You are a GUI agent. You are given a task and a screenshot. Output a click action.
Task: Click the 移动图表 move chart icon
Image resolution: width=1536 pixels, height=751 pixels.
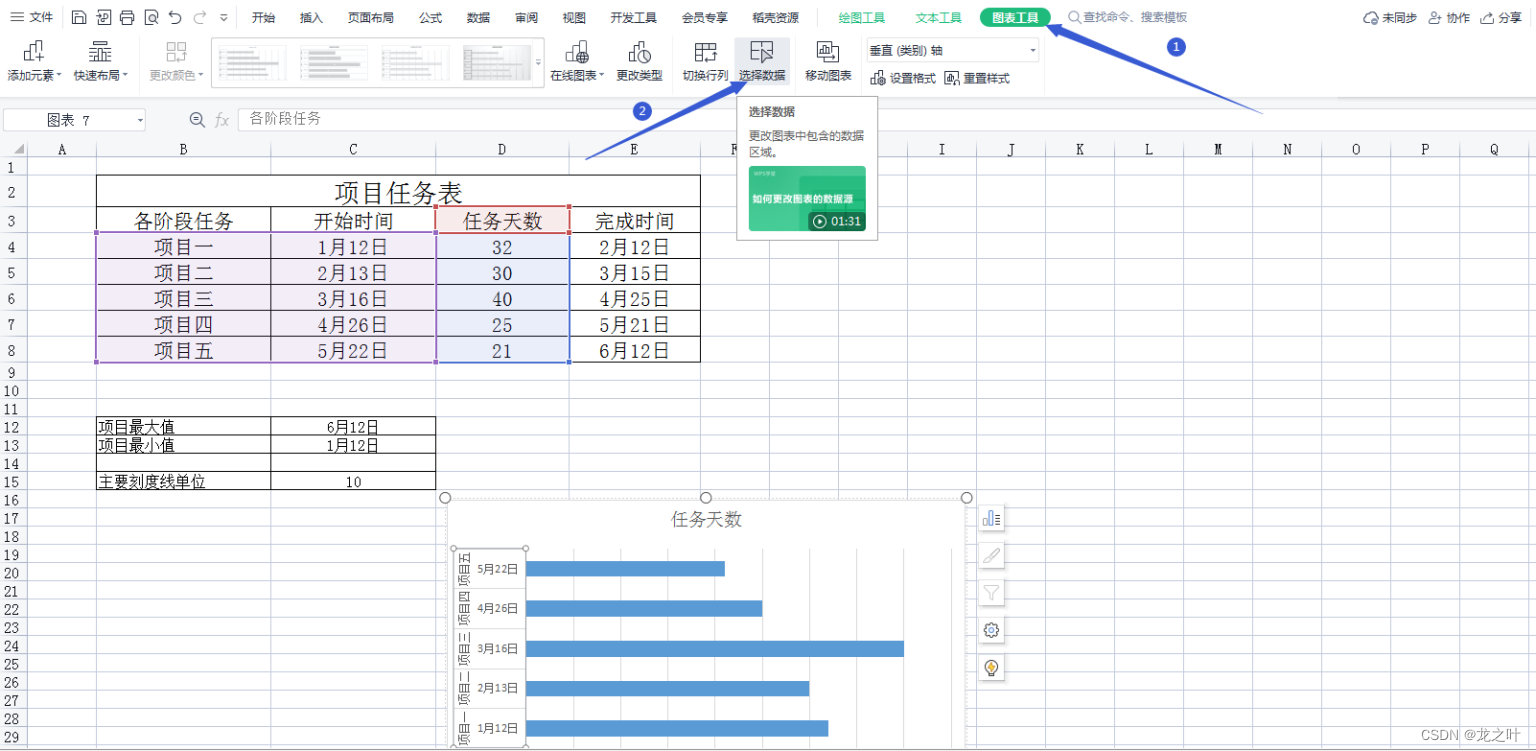(x=828, y=62)
